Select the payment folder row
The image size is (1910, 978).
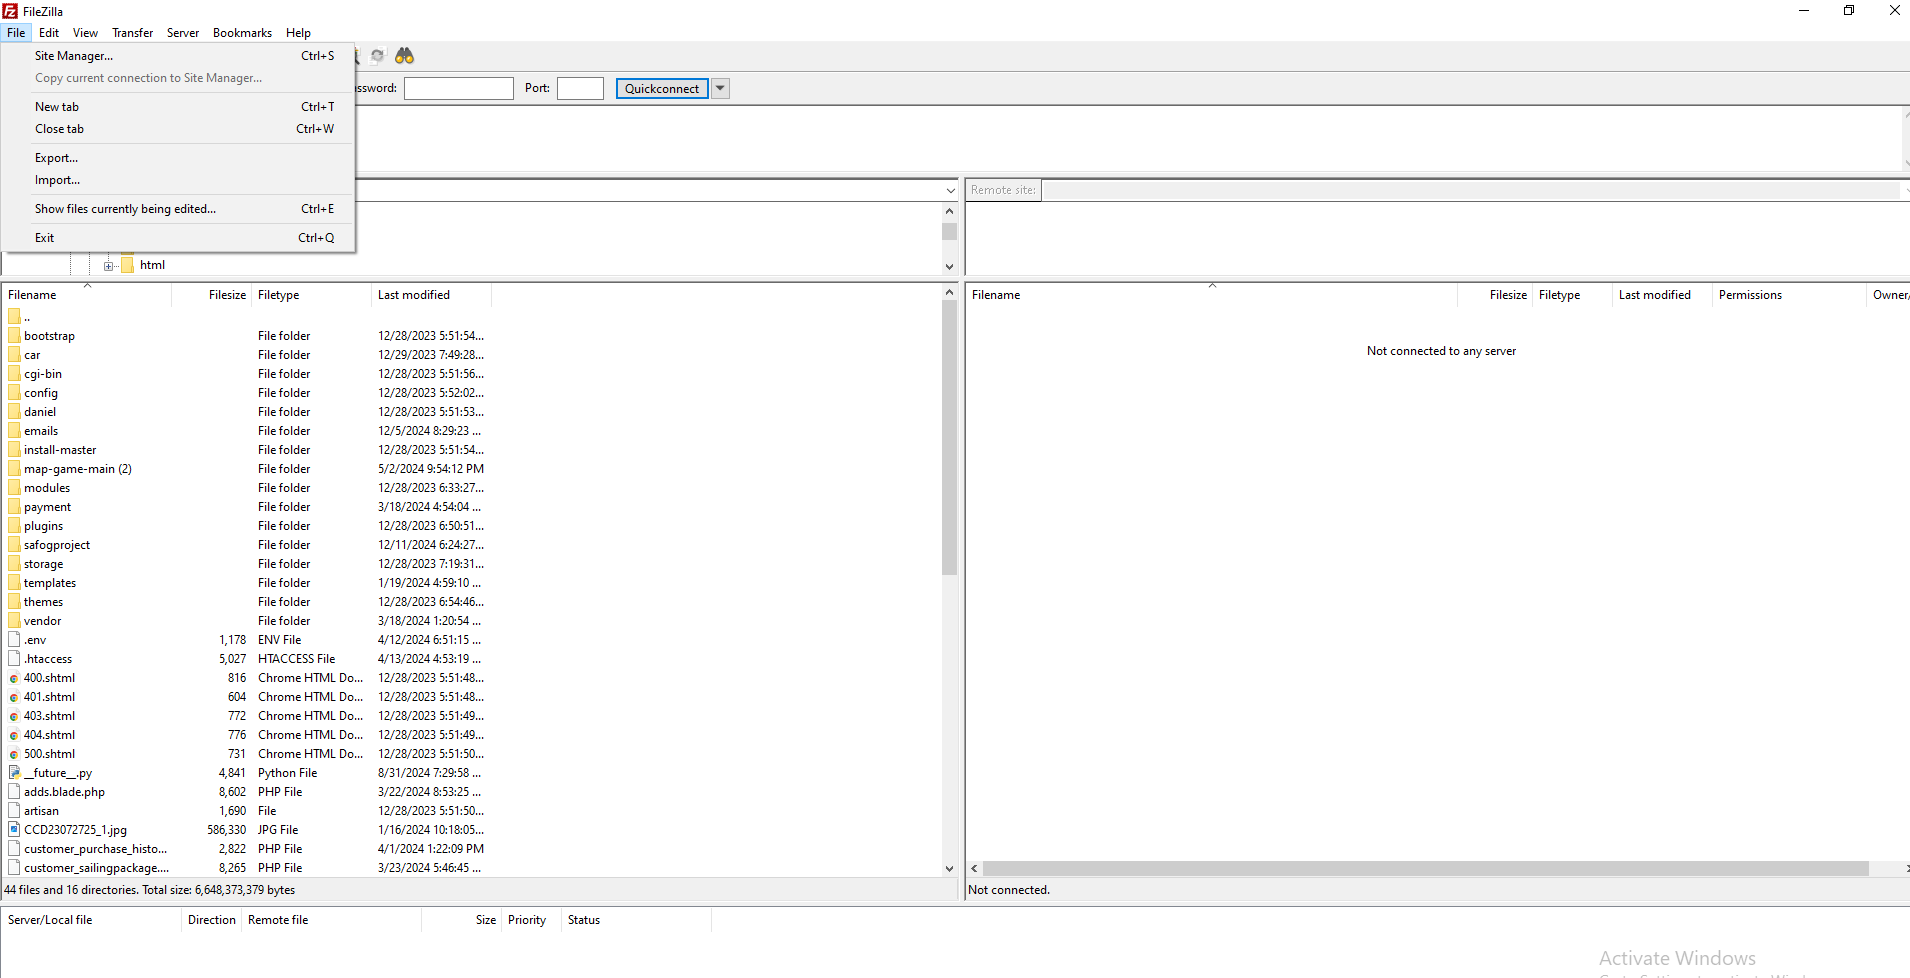click(x=246, y=507)
